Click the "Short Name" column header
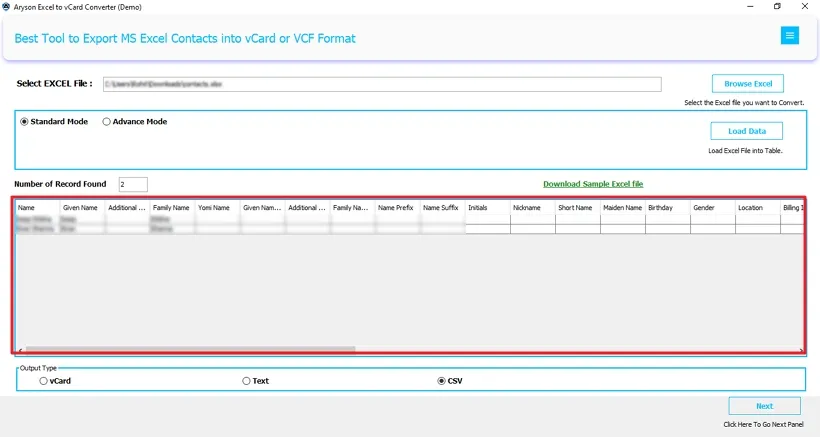 577,208
